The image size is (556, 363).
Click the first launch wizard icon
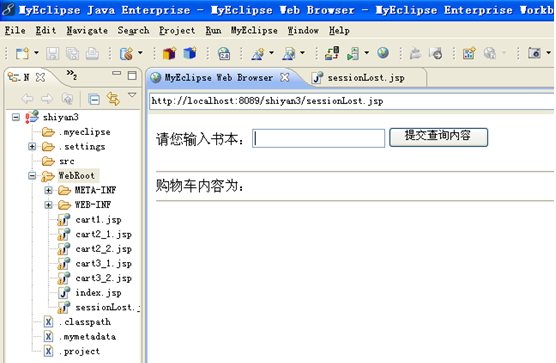click(x=258, y=54)
